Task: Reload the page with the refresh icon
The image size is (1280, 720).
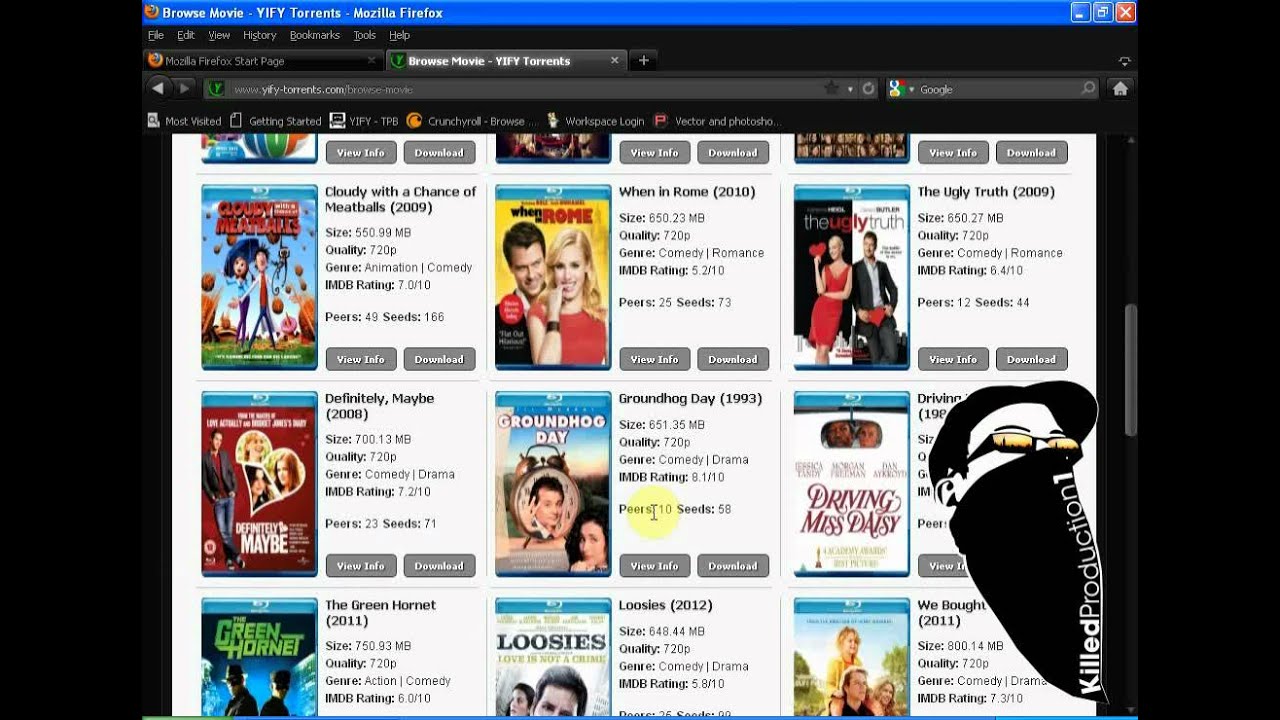Action: (868, 89)
